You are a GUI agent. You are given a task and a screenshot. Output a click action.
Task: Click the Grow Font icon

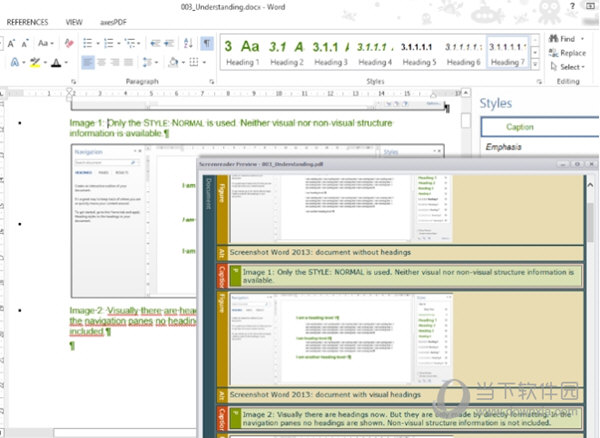[x=11, y=43]
